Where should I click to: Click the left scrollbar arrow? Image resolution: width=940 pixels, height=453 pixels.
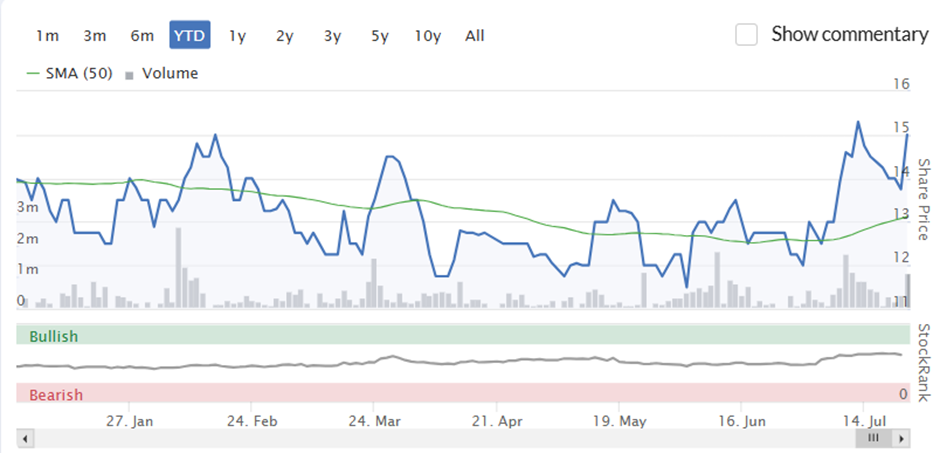[25, 438]
